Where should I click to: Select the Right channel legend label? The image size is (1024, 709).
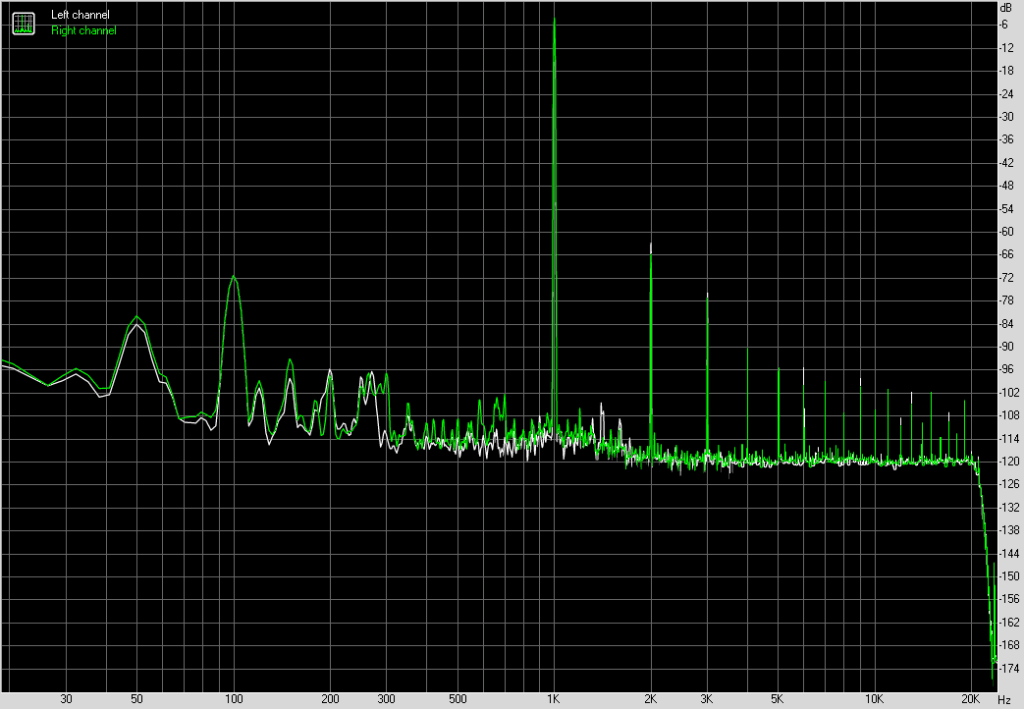[83, 30]
